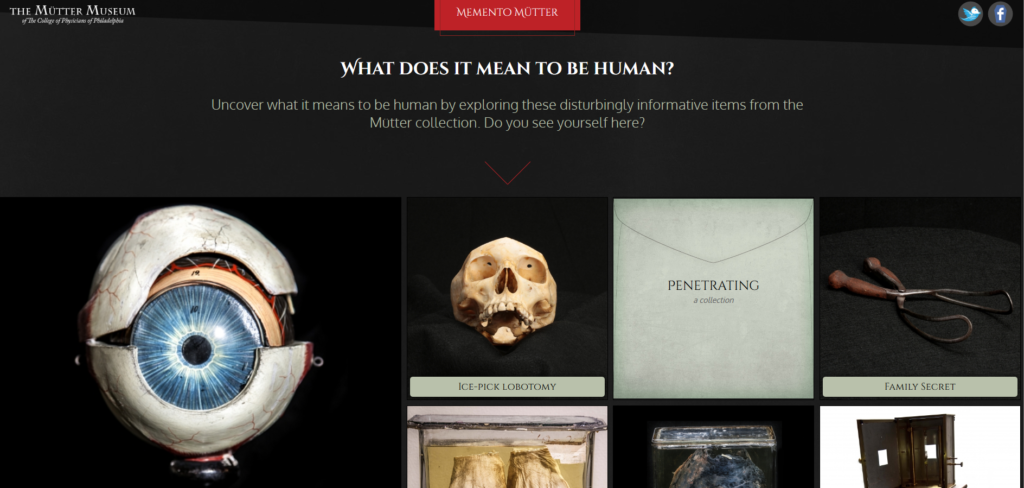Click the intro paragraph about the Mütter collection

tap(507, 114)
